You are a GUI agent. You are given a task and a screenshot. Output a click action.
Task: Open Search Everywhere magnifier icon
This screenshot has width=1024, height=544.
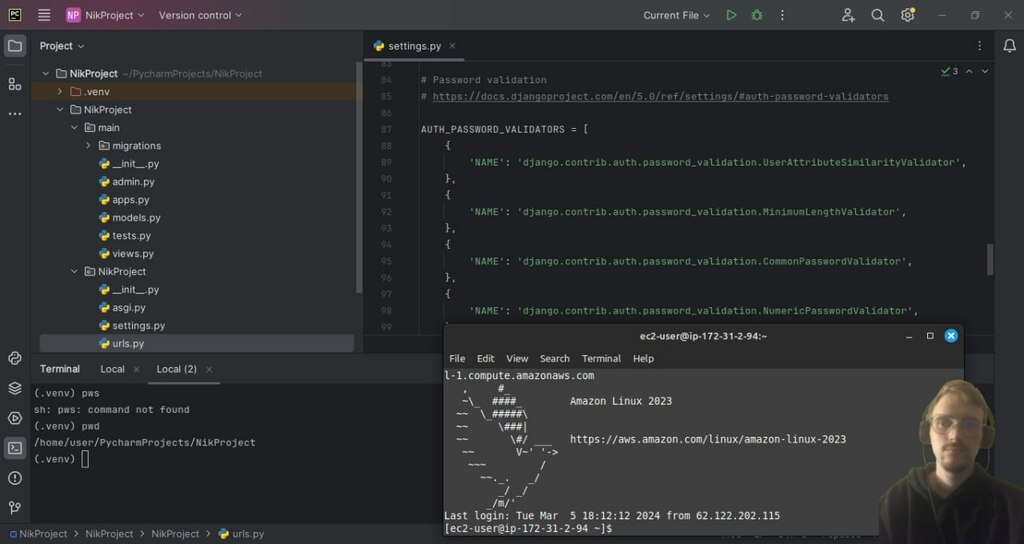click(877, 15)
